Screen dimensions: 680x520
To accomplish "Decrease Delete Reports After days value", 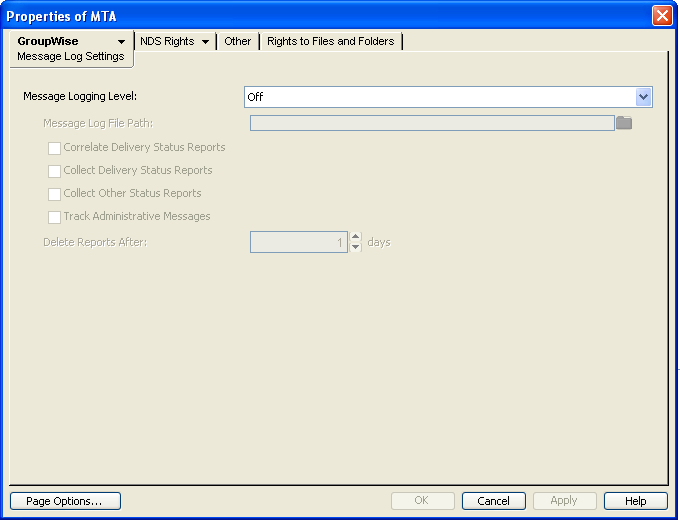I will pos(356,247).
